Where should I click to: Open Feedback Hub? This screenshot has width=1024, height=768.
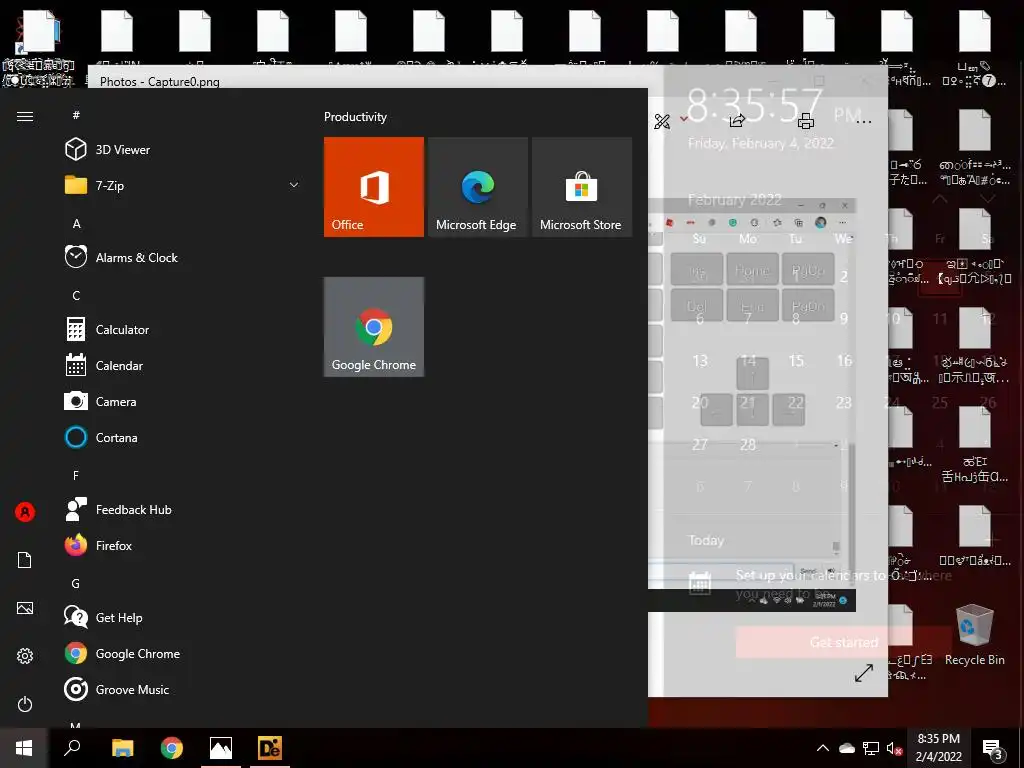tap(133, 509)
